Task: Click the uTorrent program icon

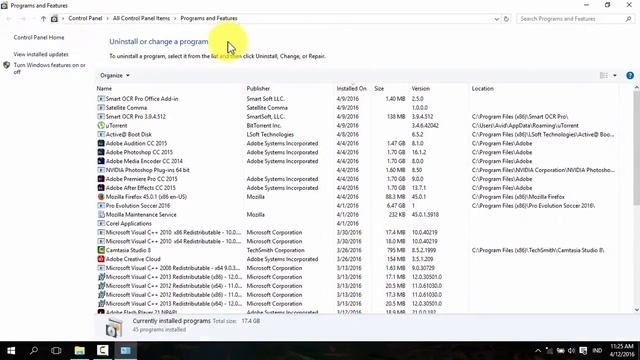Action: click(x=101, y=125)
